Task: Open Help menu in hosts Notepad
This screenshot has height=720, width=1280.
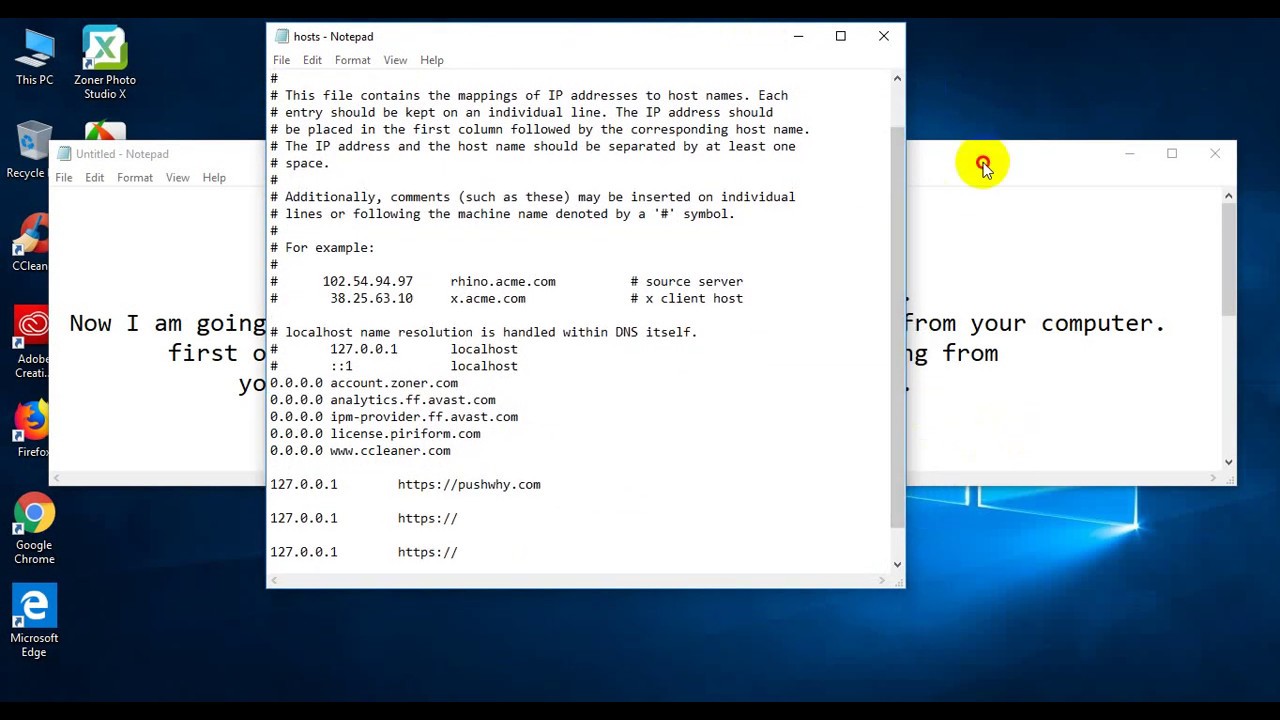Action: pyautogui.click(x=431, y=60)
